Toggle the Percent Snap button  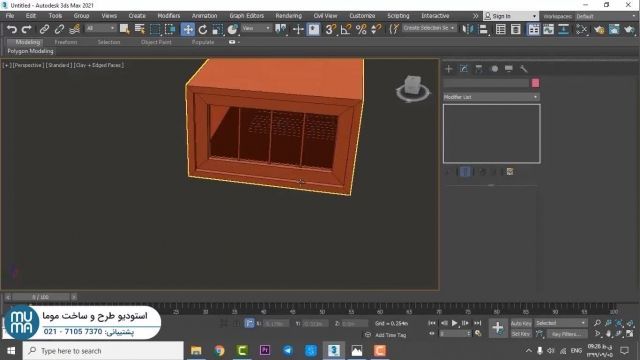coord(361,29)
